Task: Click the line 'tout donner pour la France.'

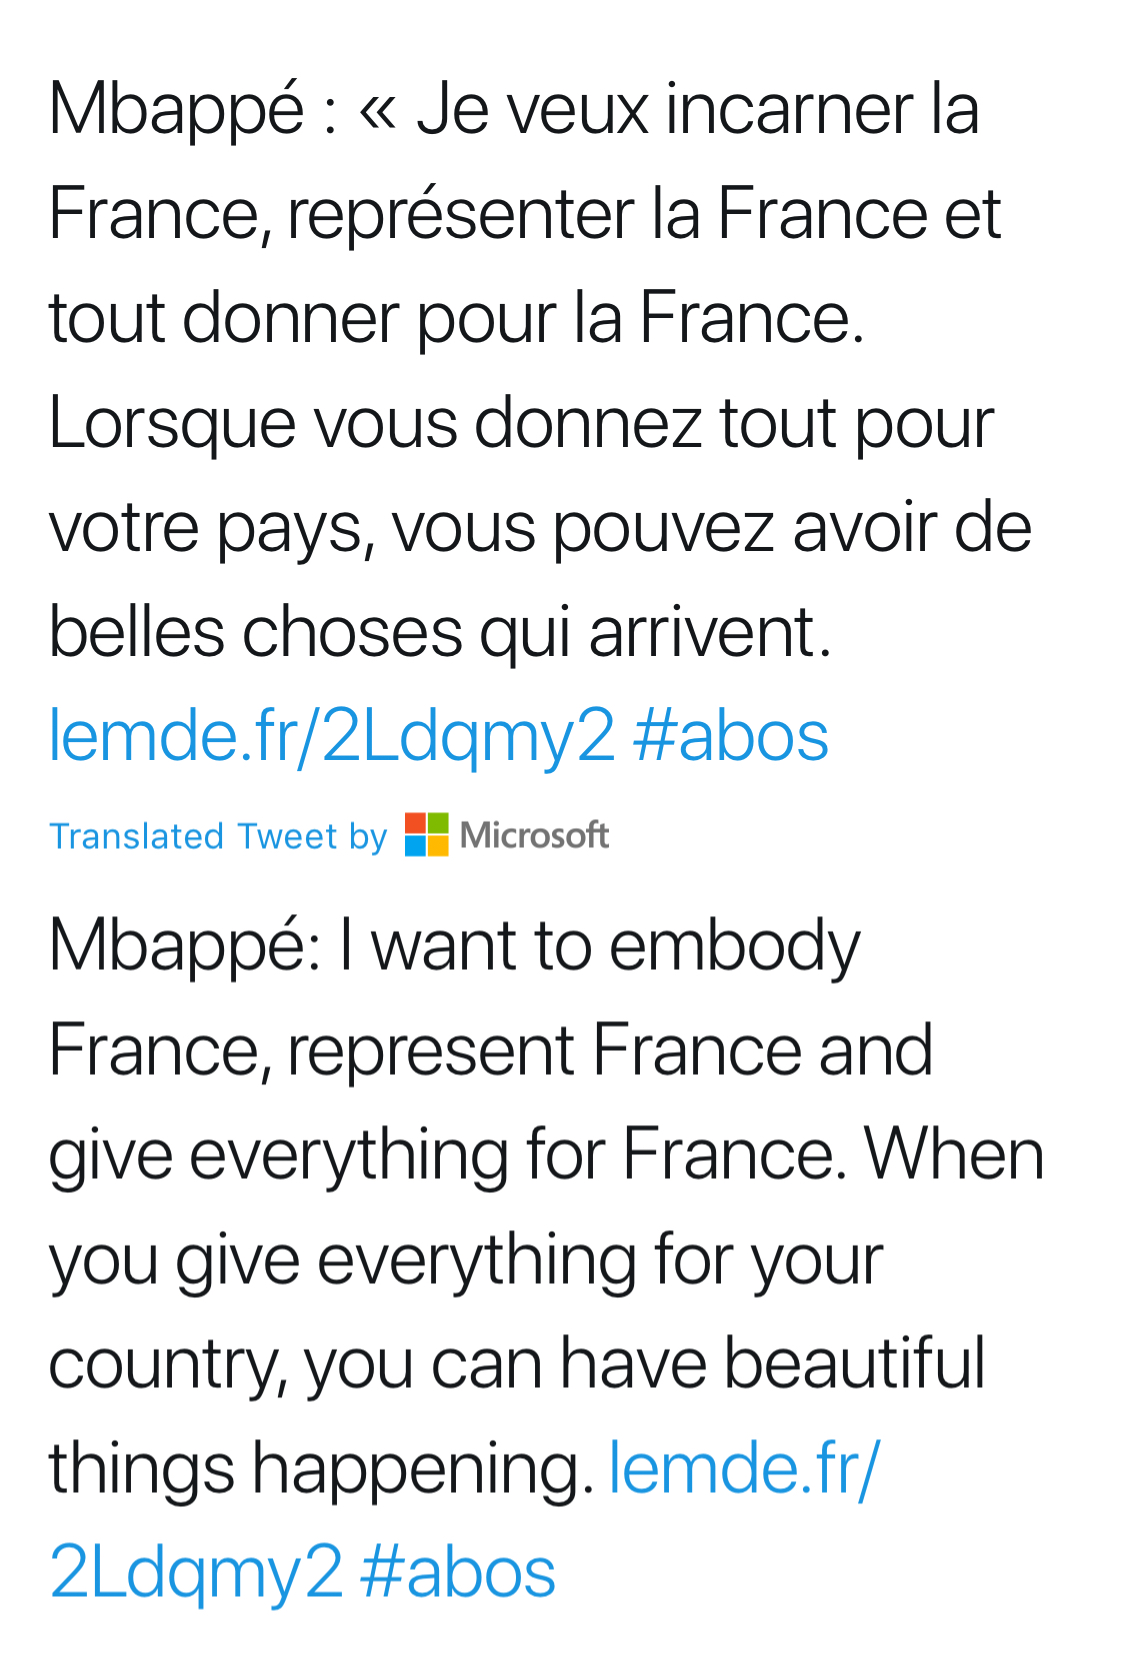Action: click(457, 318)
